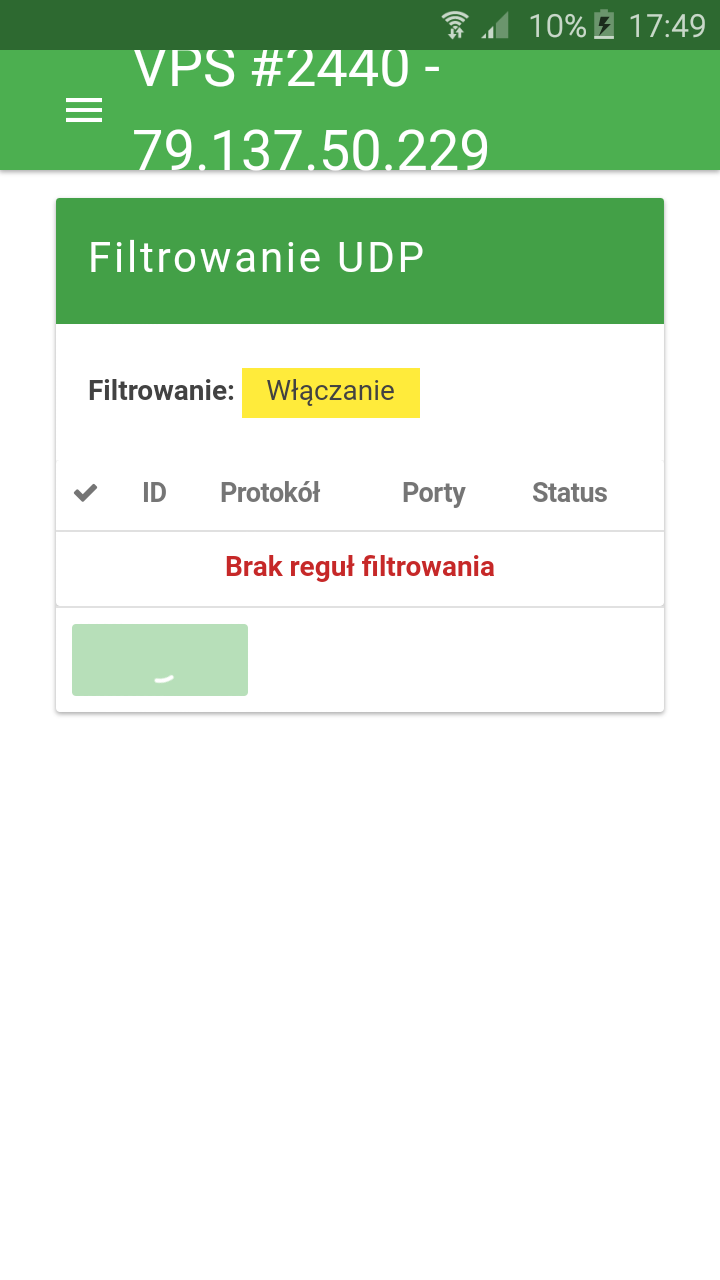Image resolution: width=720 pixels, height=1280 pixels.
Task: Tap the charging battery icon
Action: pyautogui.click(x=604, y=25)
